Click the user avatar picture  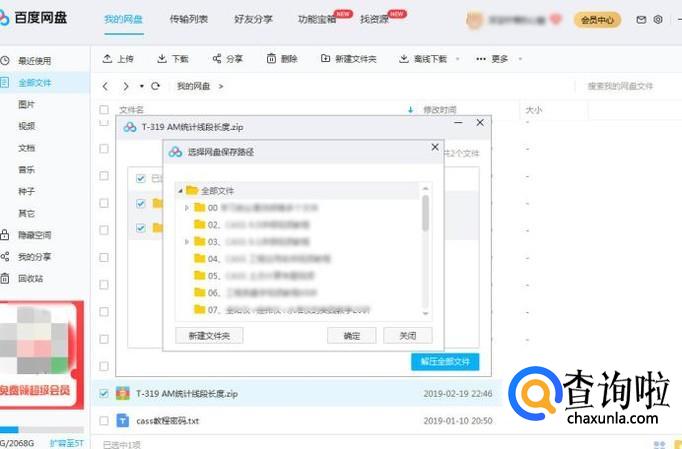[474, 20]
